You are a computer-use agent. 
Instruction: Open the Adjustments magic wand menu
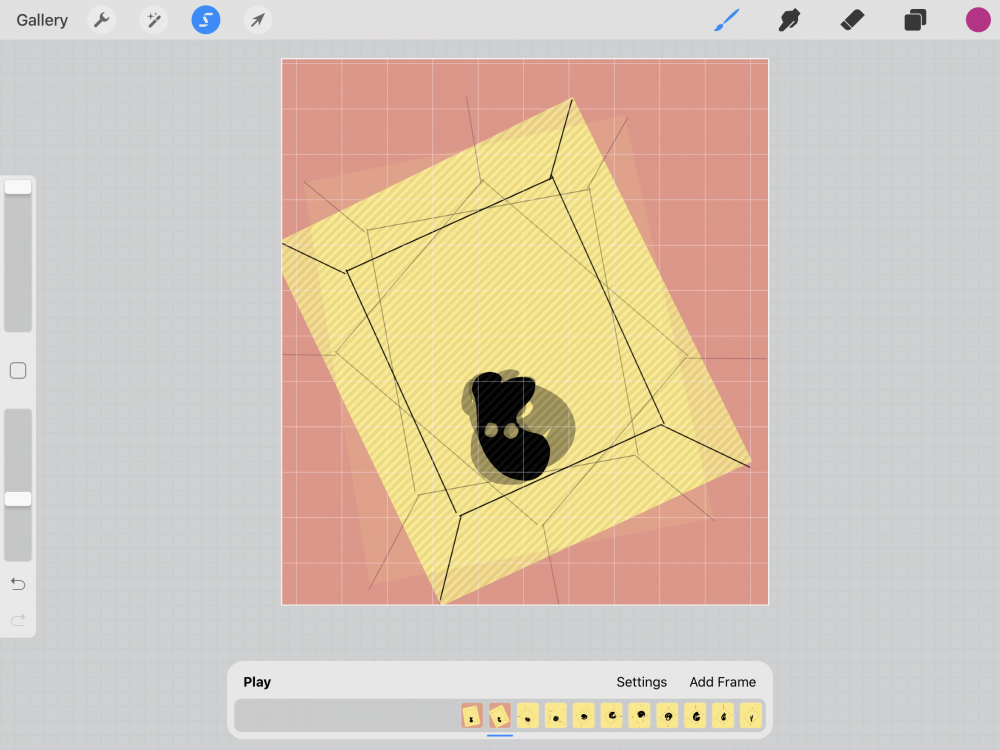pyautogui.click(x=154, y=20)
